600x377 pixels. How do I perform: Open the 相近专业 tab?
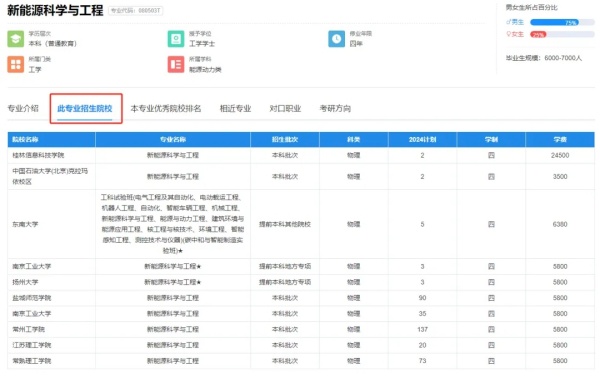235,109
